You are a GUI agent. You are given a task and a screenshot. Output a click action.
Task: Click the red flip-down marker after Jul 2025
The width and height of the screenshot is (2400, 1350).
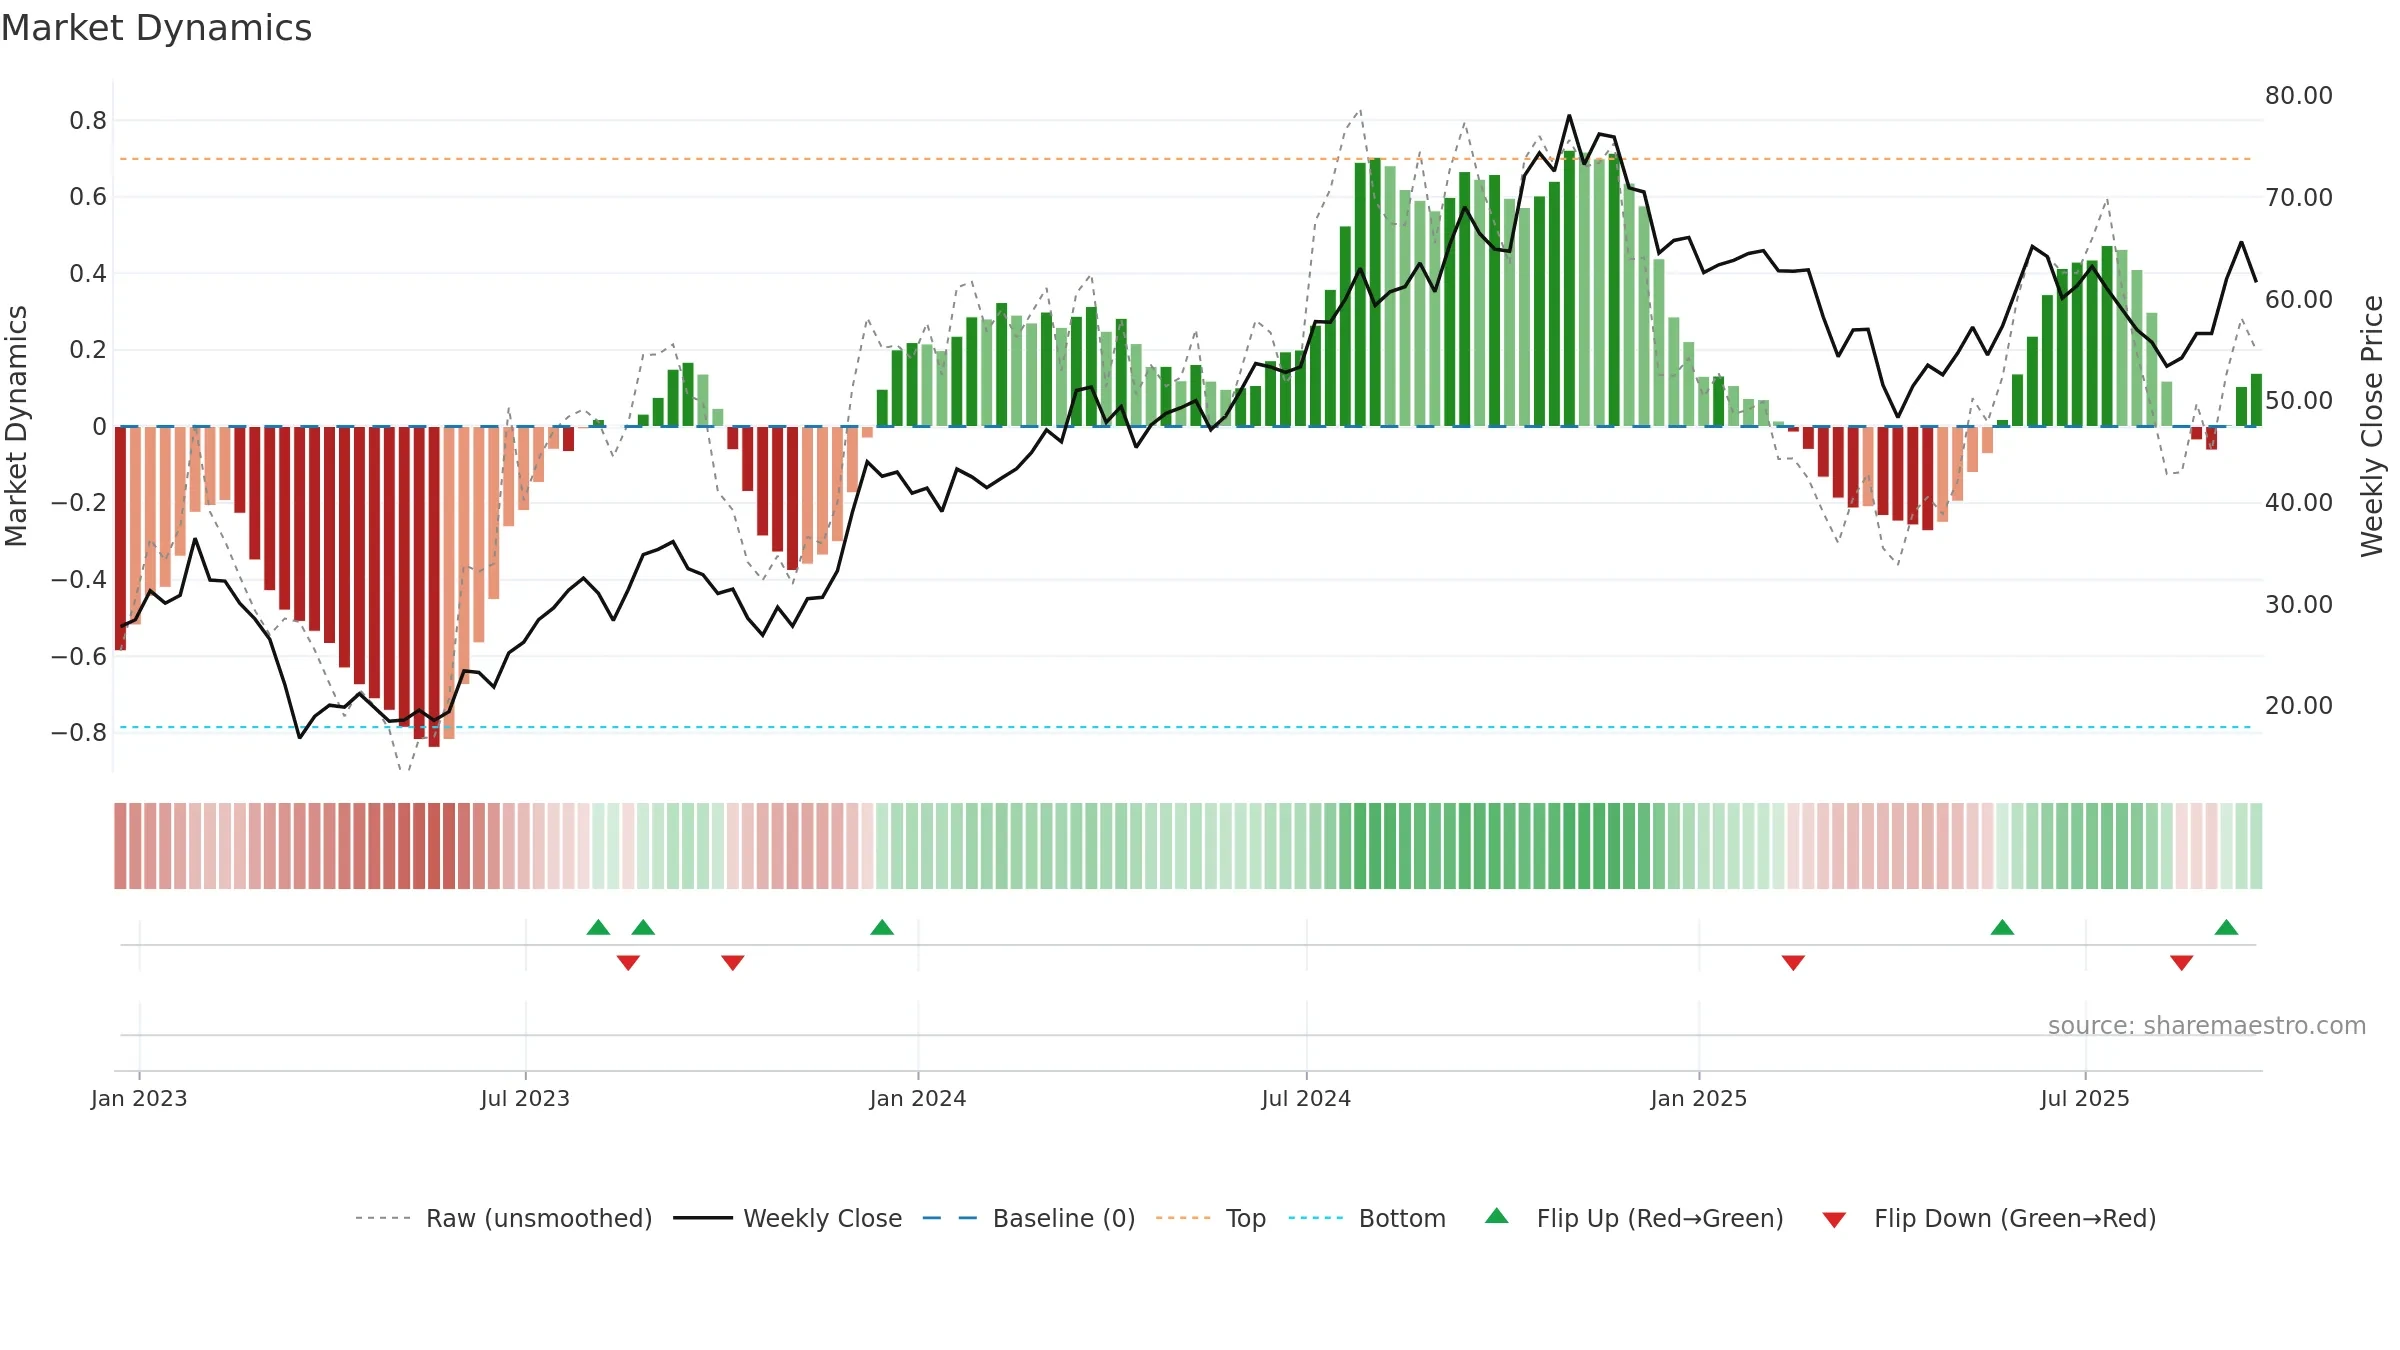click(x=2182, y=963)
